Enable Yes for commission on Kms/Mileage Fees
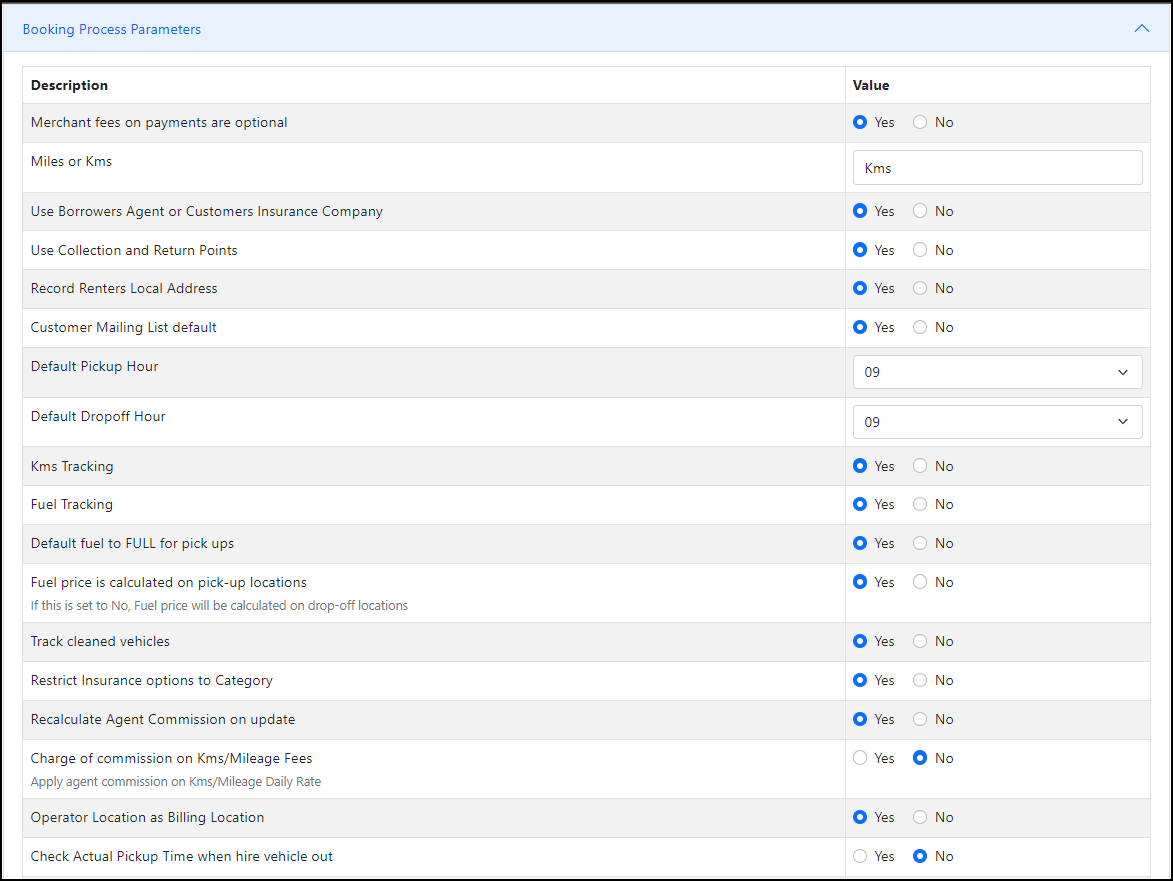This screenshot has height=881, width=1173. [x=860, y=758]
